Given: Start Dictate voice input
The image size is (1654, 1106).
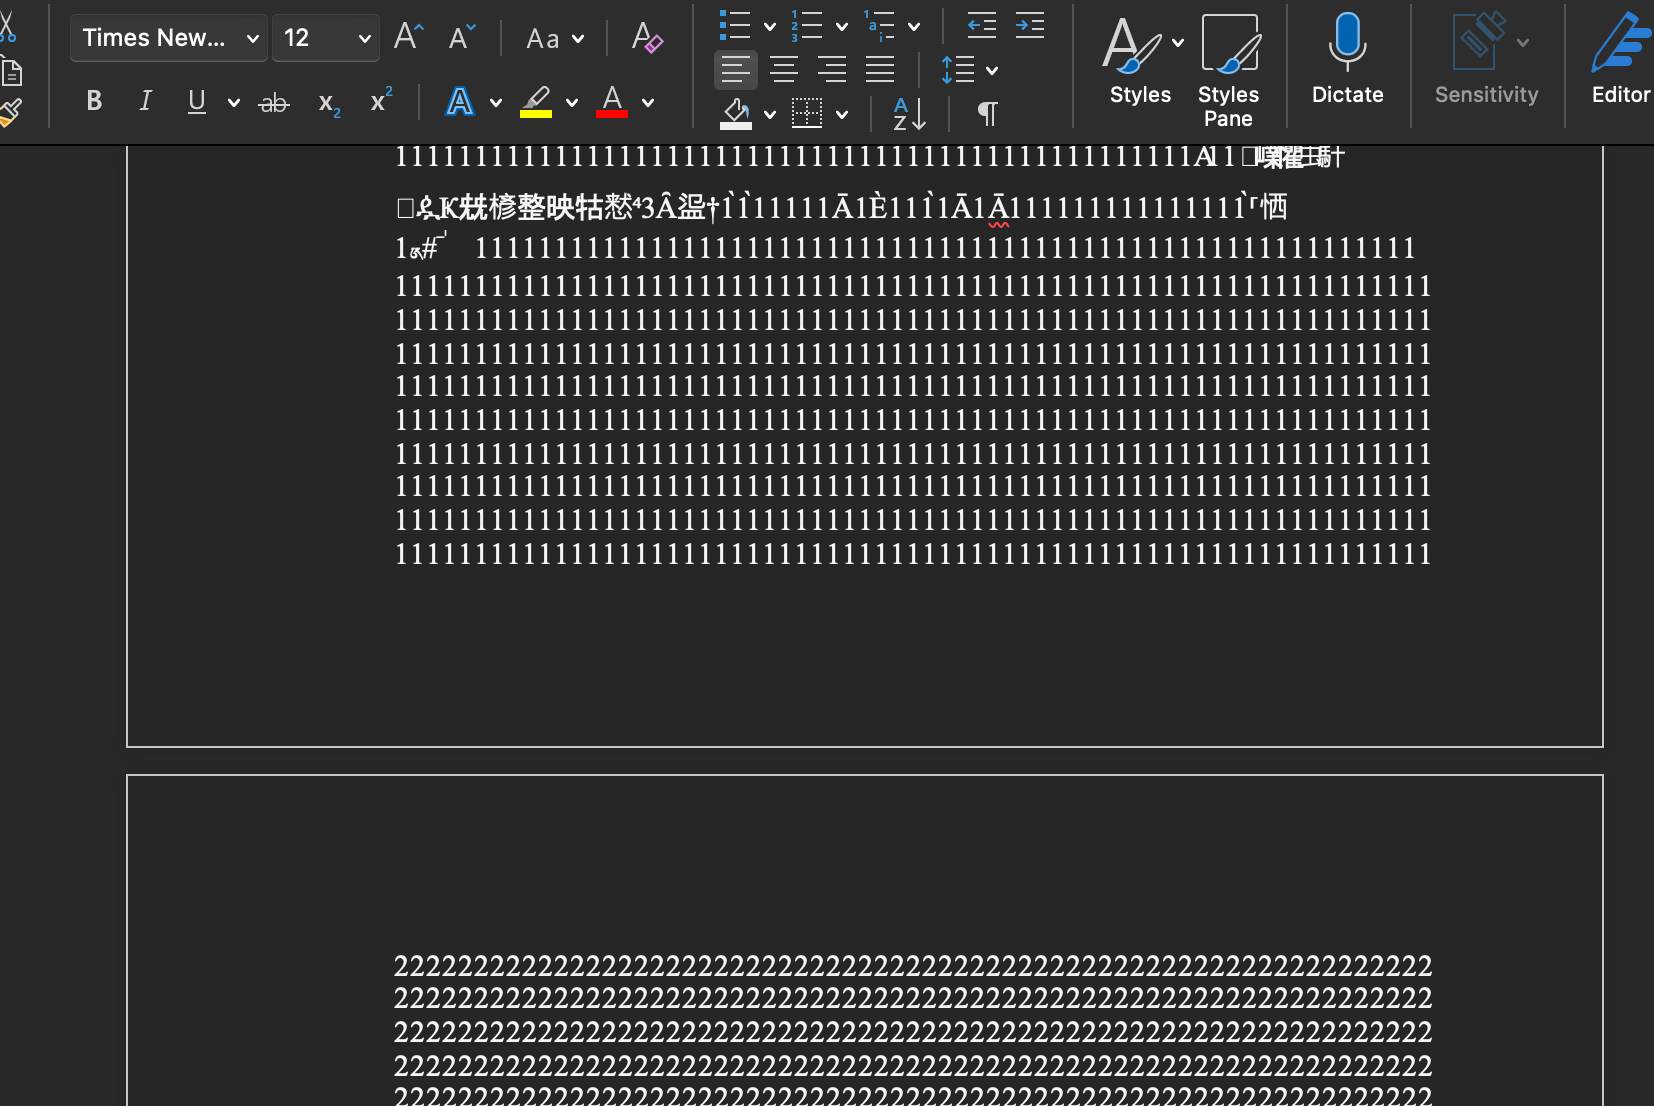Looking at the screenshot, I should click(x=1348, y=59).
